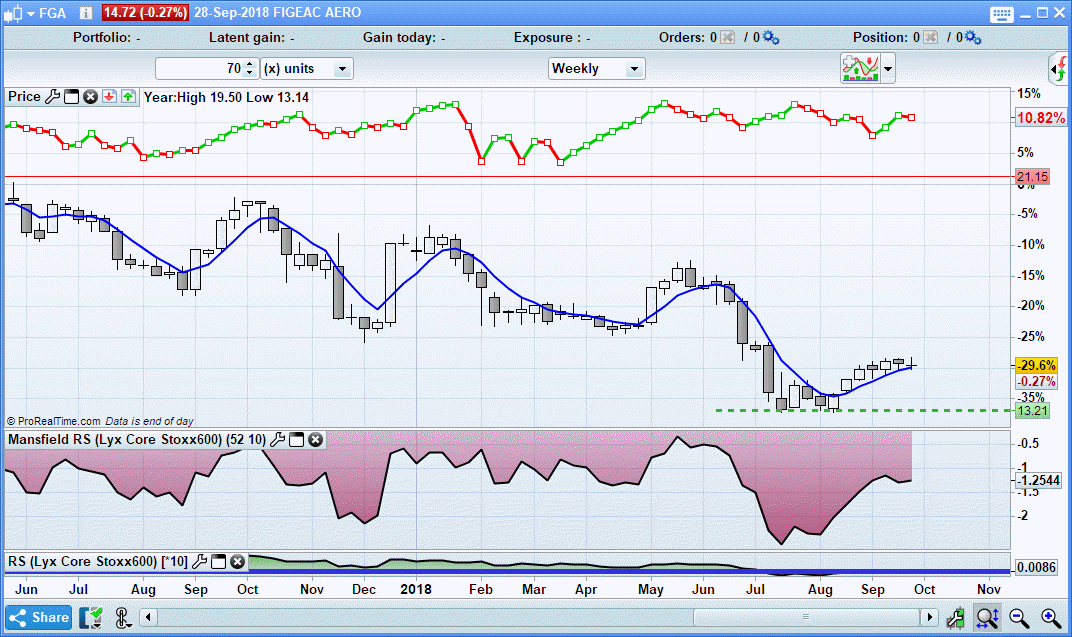
Task: Open settings for RS (Lyx Core Stoxx600) indicator
Action: (200, 562)
